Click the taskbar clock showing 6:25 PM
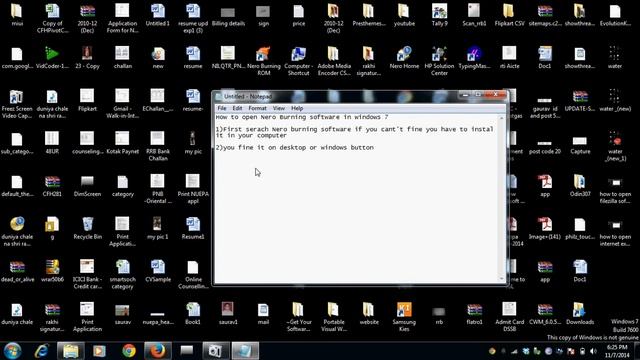The height and width of the screenshot is (360, 640). pyautogui.click(x=617, y=351)
